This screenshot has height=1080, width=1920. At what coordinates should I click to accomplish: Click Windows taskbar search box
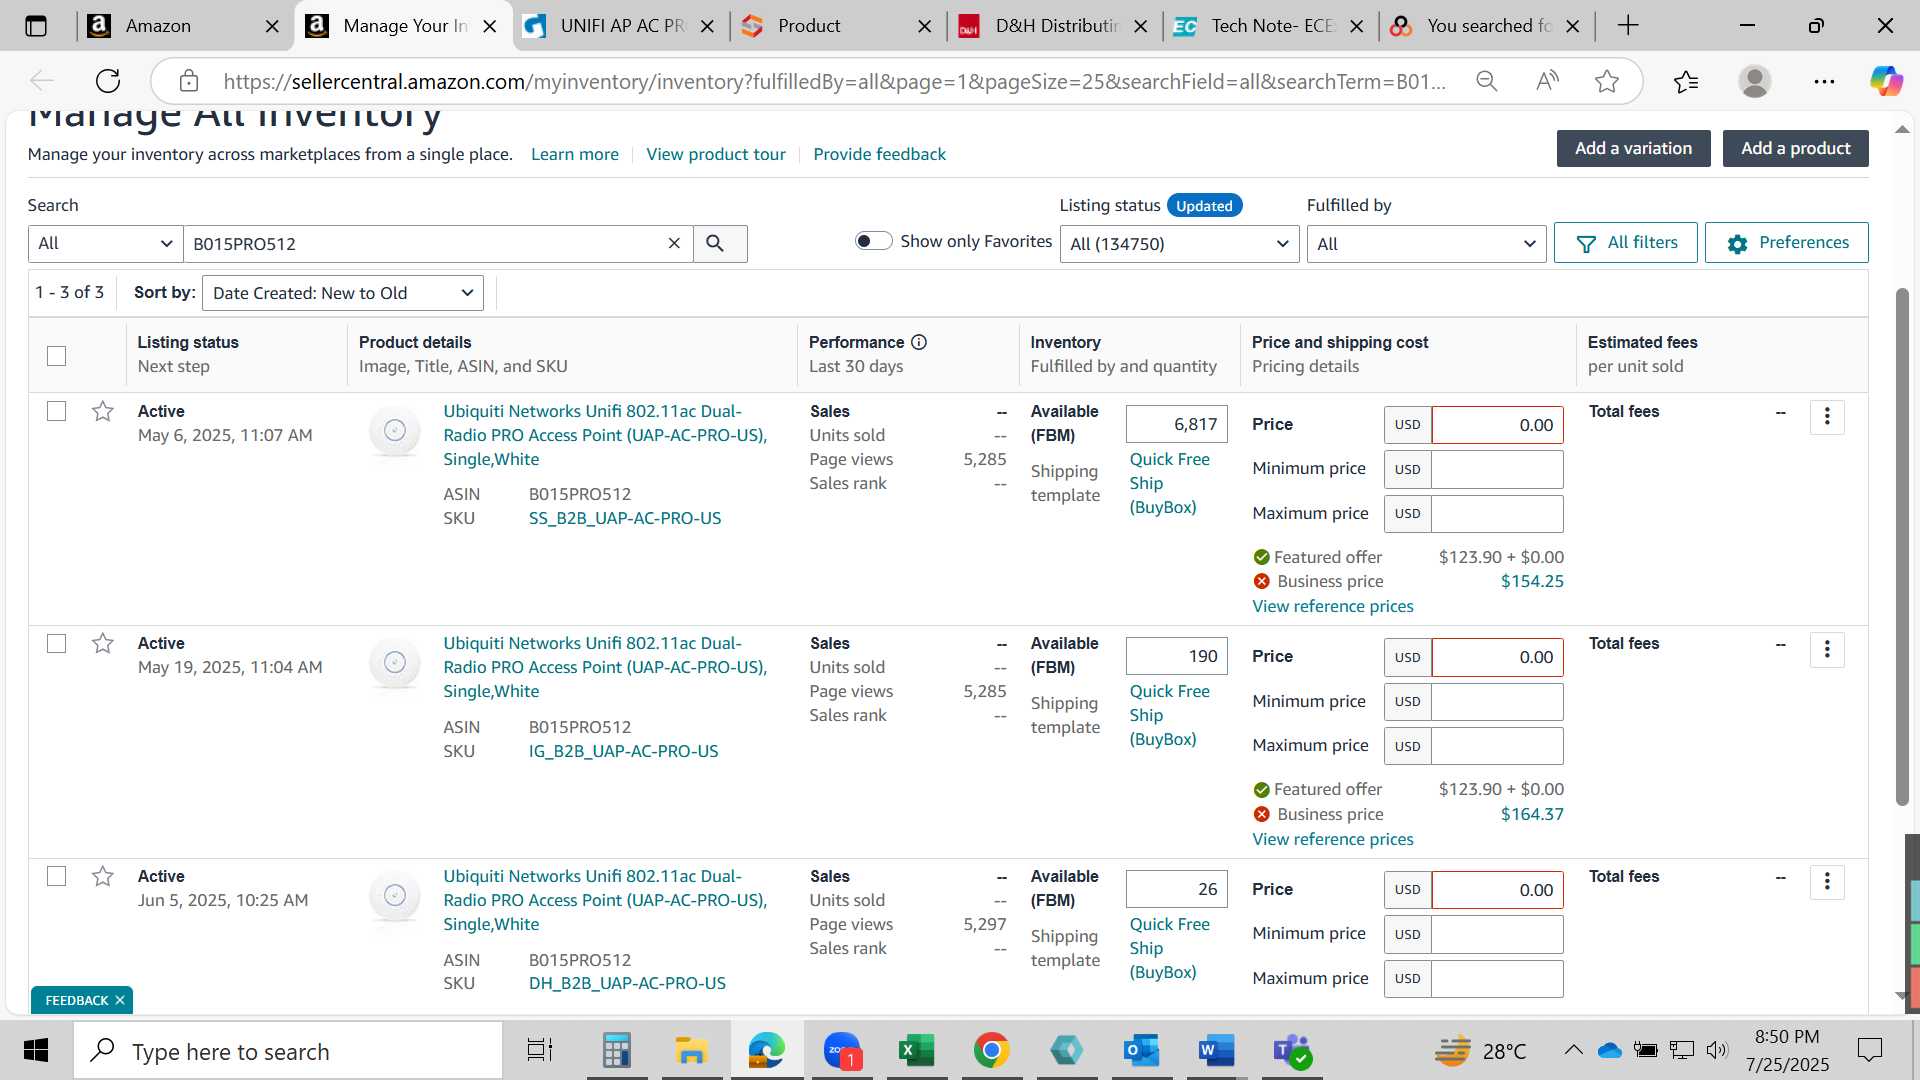pos(288,1051)
